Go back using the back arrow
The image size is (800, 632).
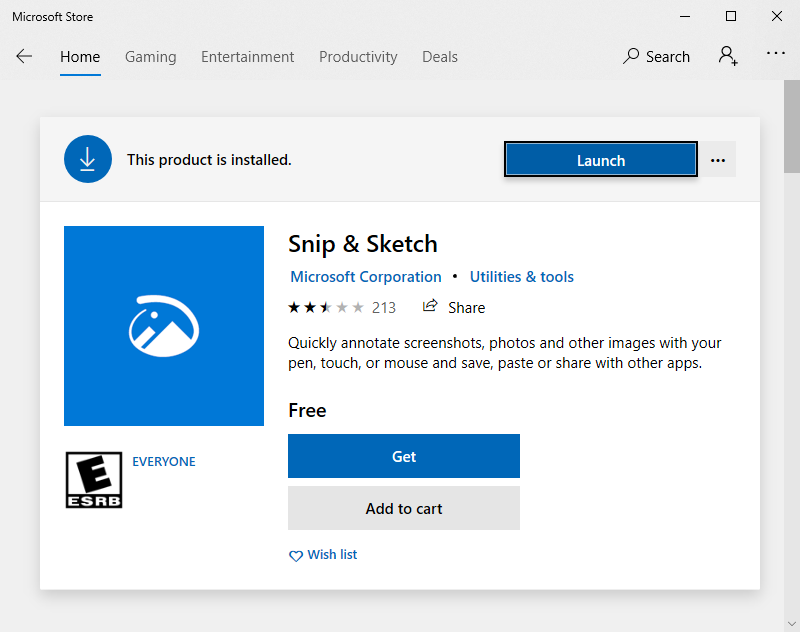(24, 56)
